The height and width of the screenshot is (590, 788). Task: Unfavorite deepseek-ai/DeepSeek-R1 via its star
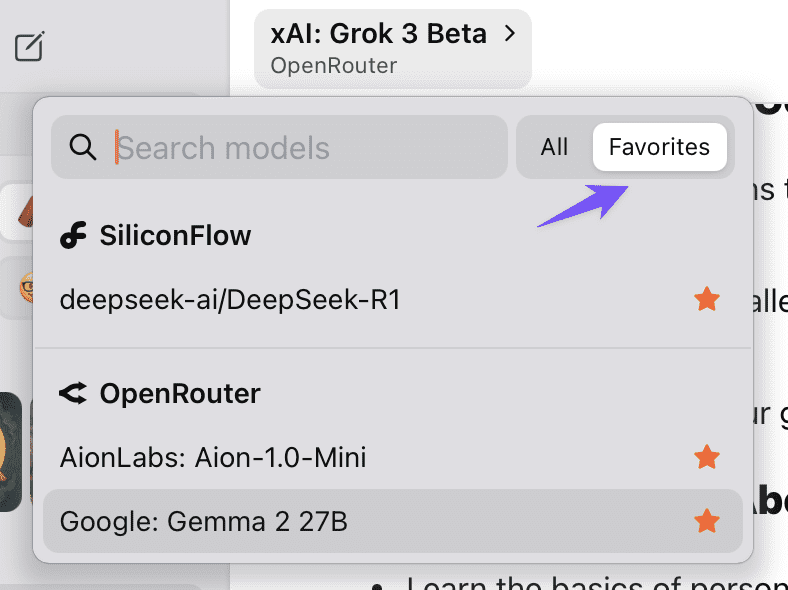(x=707, y=300)
